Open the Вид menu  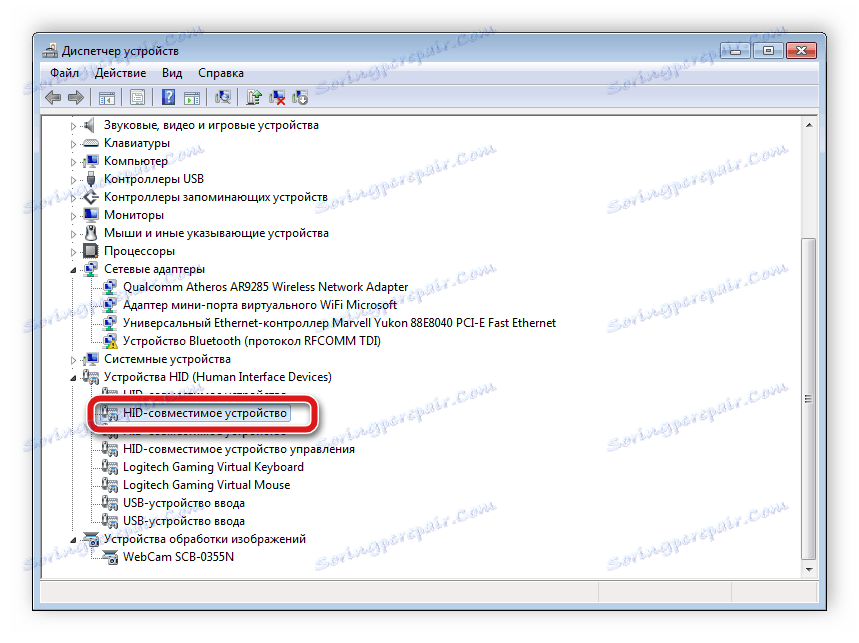tap(172, 73)
